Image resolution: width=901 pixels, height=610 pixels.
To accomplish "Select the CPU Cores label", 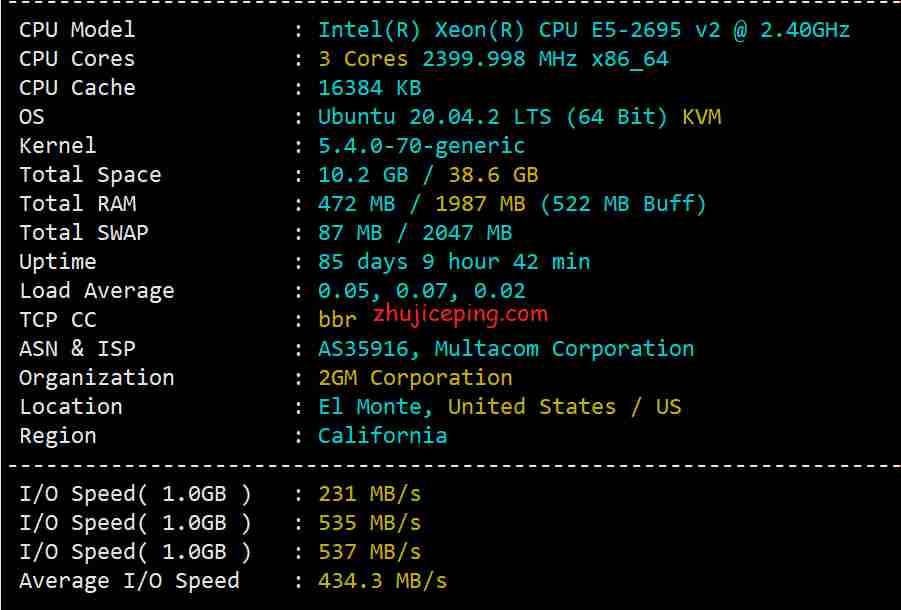I will [x=77, y=59].
